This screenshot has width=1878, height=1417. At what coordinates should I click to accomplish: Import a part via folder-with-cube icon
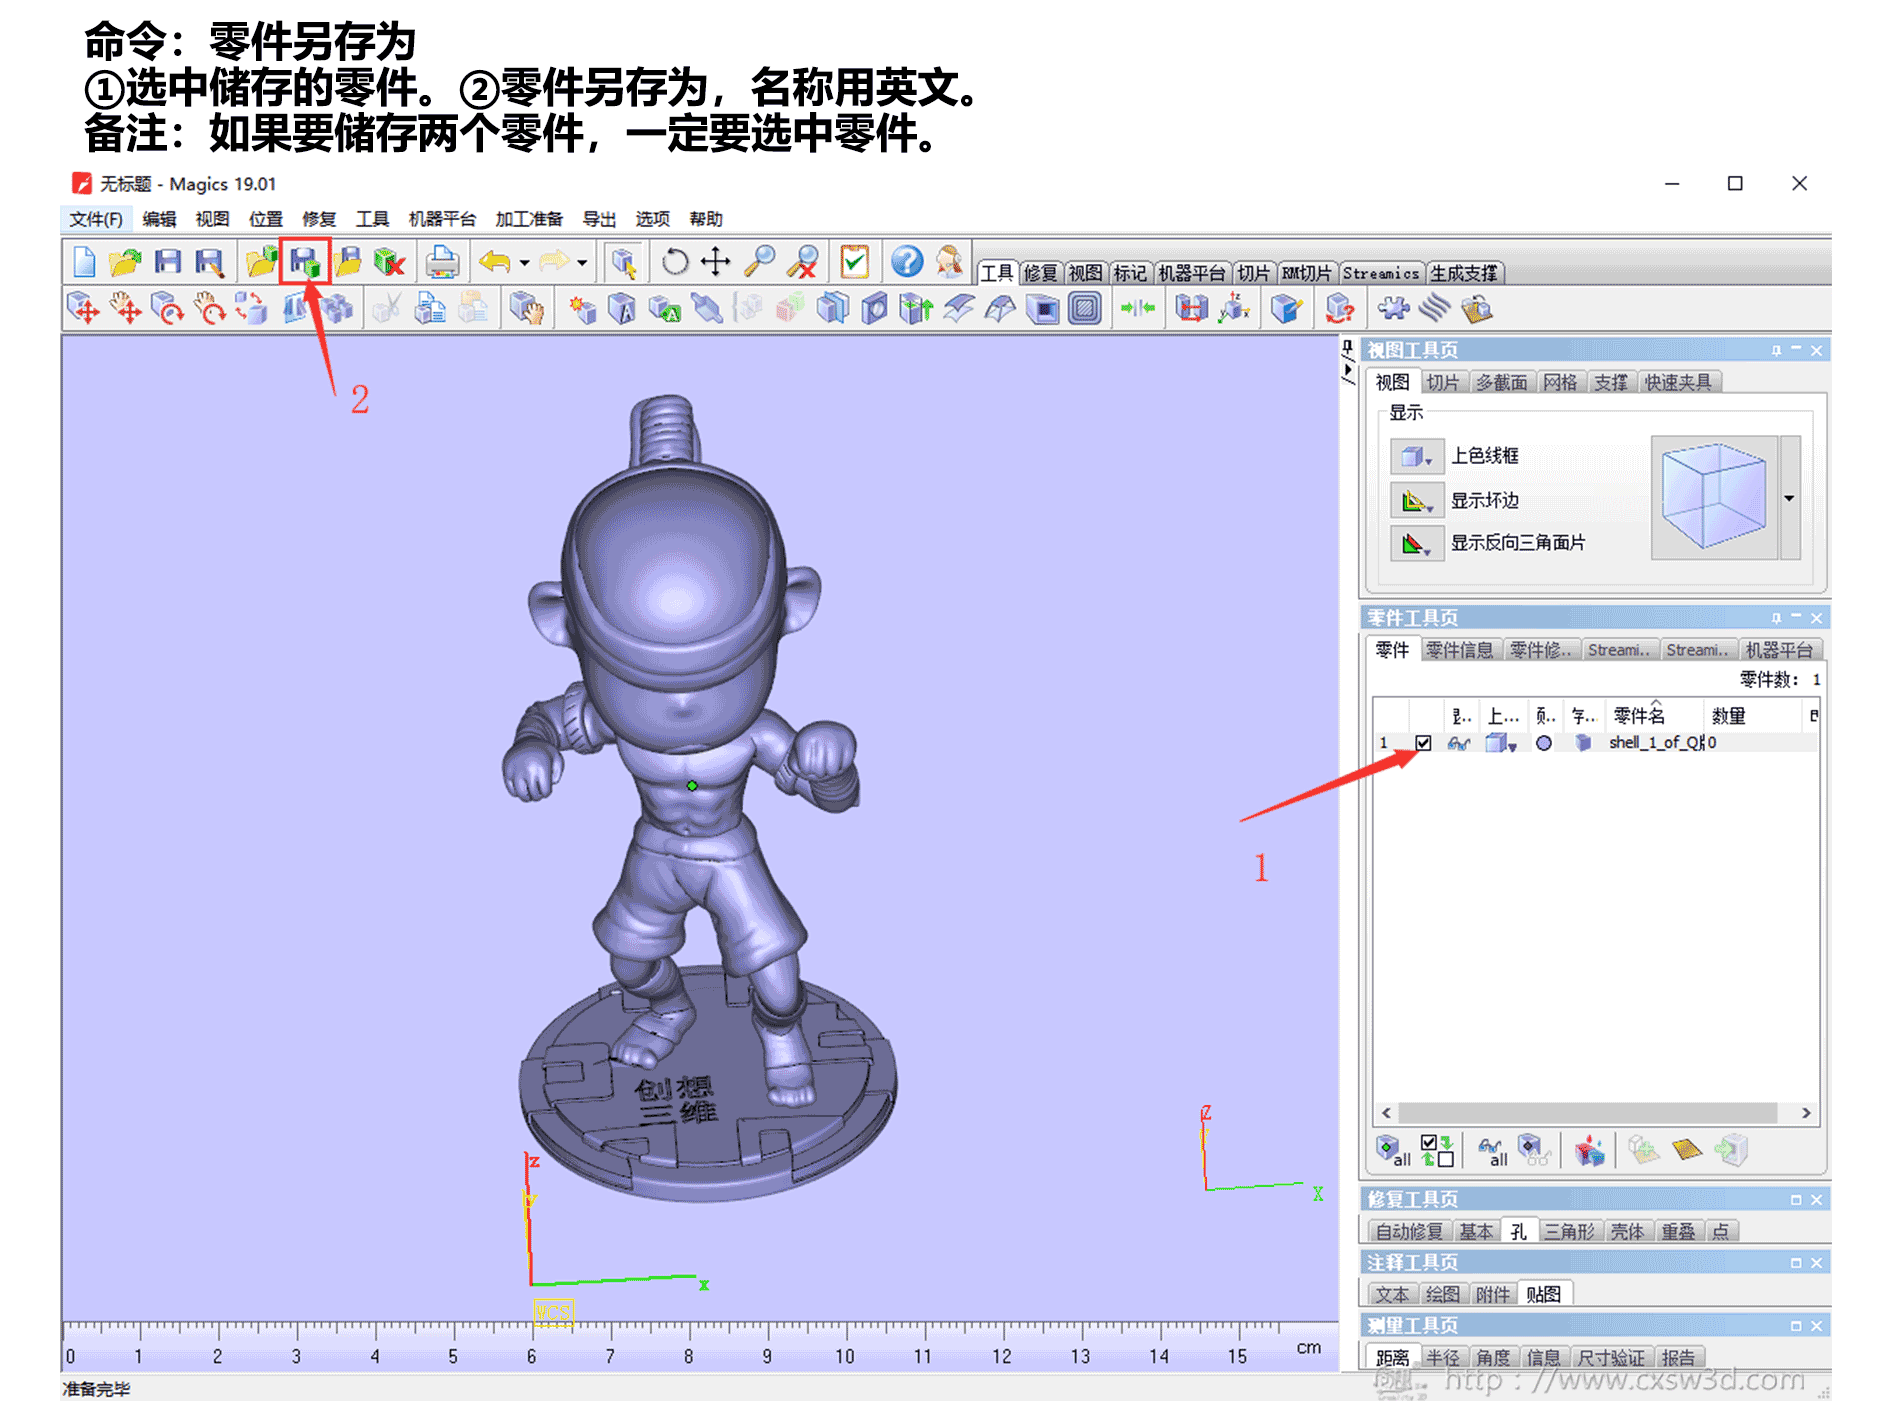[261, 263]
